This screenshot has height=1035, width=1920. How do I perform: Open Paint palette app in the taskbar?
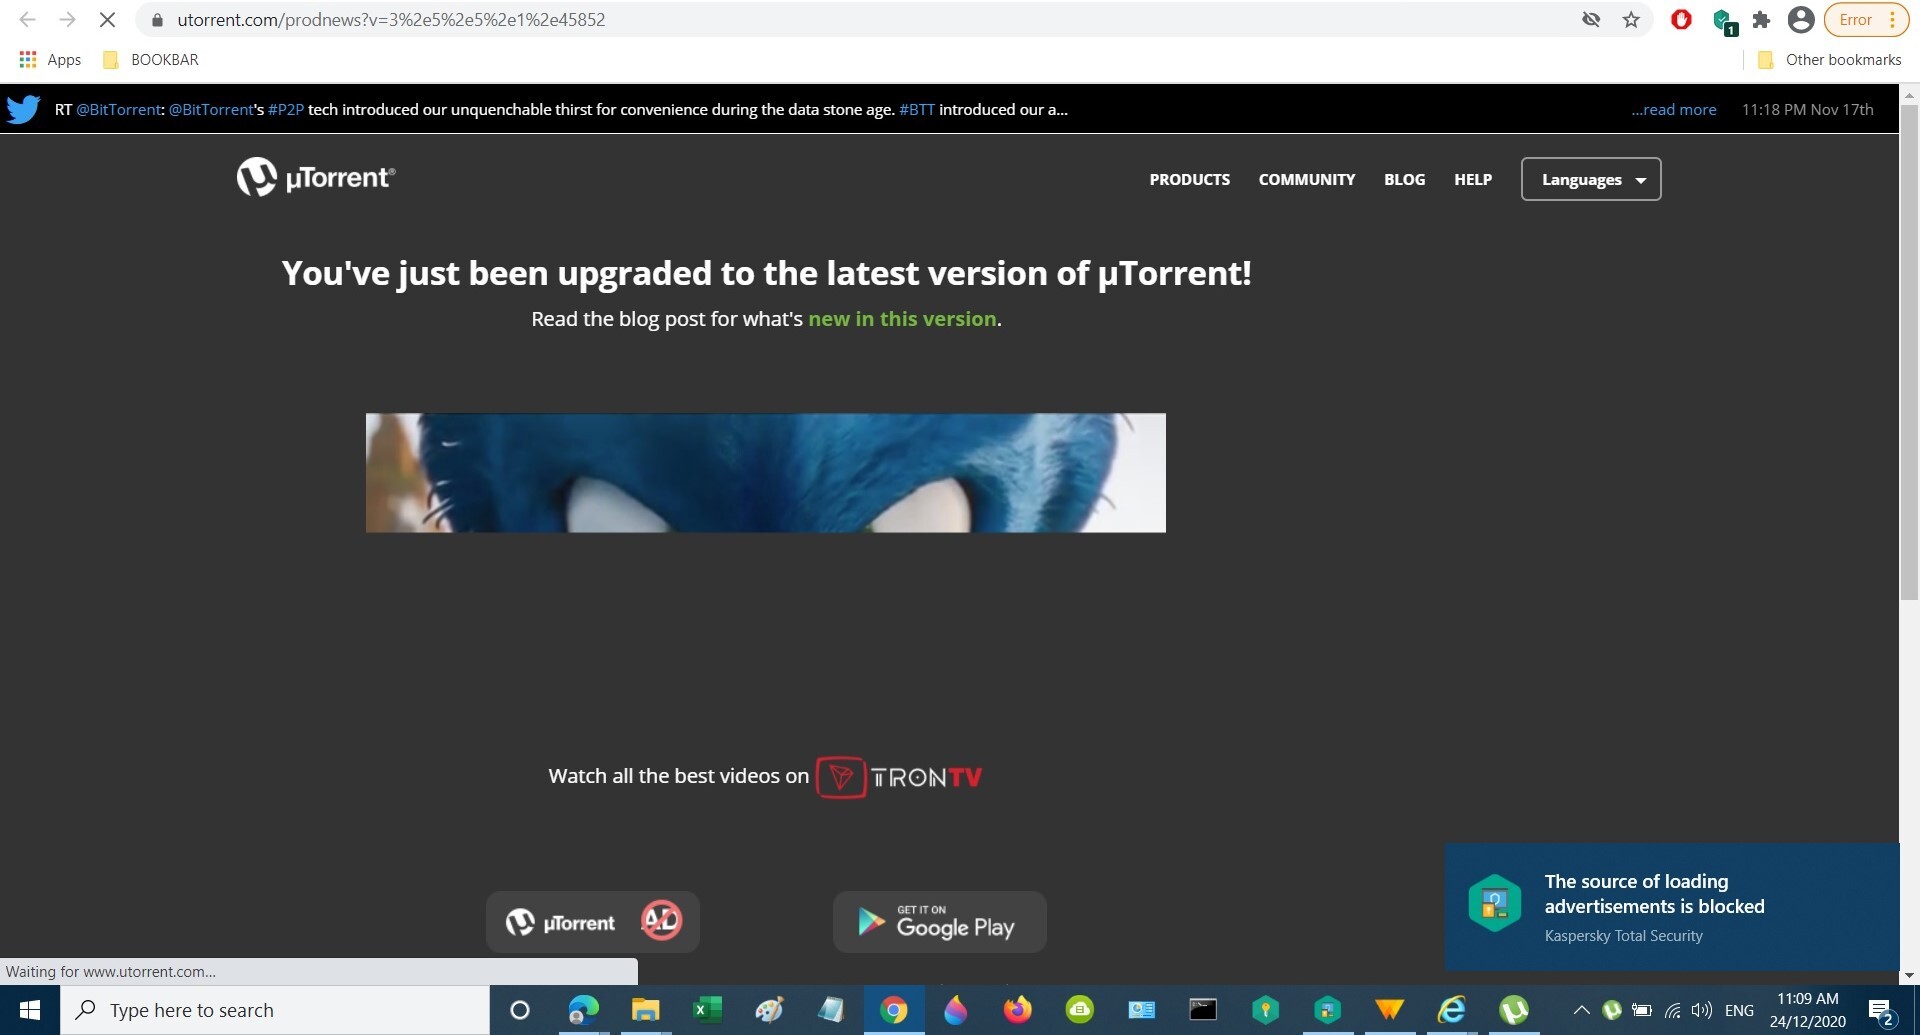pyautogui.click(x=769, y=1010)
